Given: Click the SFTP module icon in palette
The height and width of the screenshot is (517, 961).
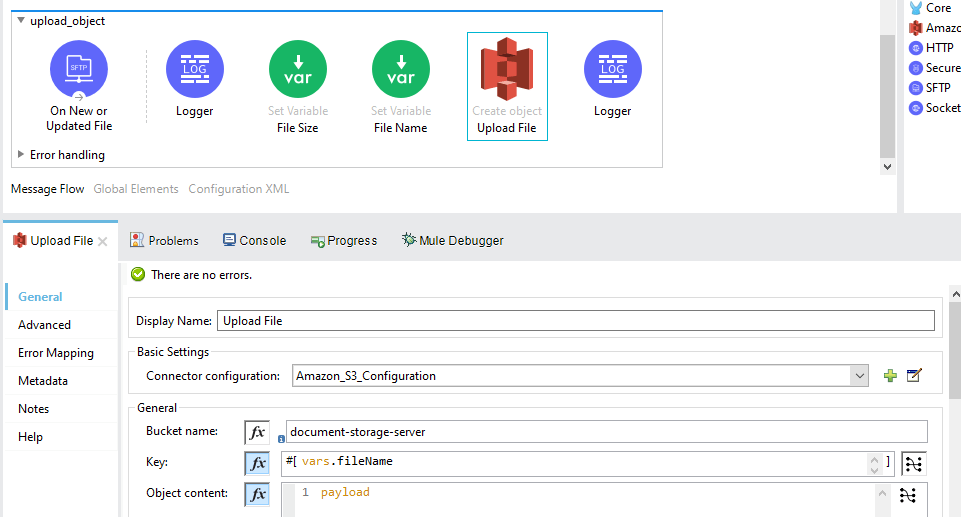Looking at the screenshot, I should click(916, 88).
